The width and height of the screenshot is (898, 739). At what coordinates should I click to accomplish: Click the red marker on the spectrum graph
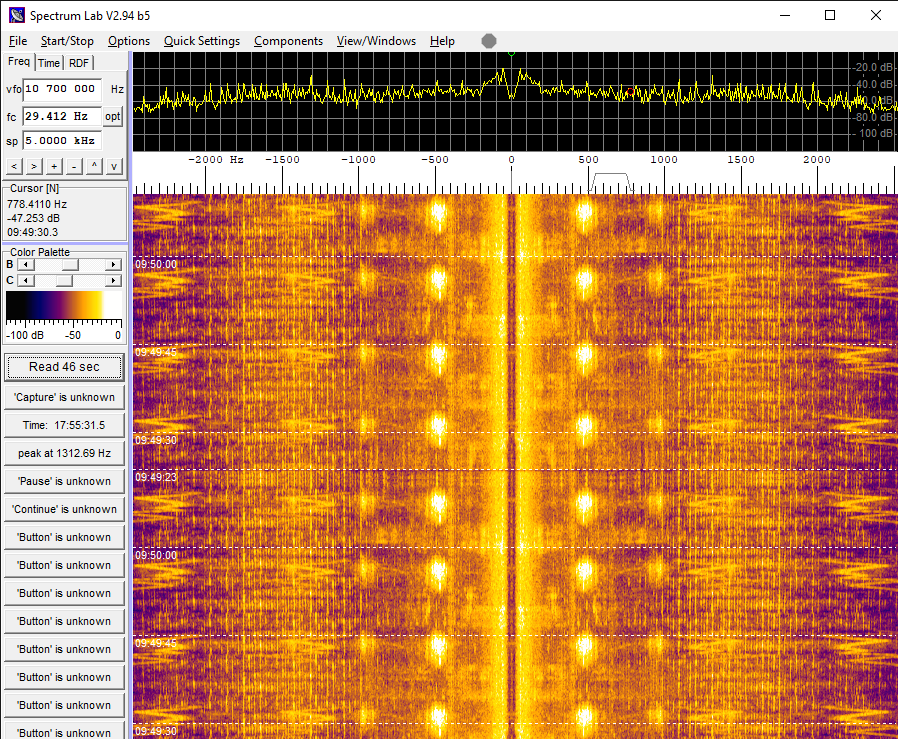(631, 92)
